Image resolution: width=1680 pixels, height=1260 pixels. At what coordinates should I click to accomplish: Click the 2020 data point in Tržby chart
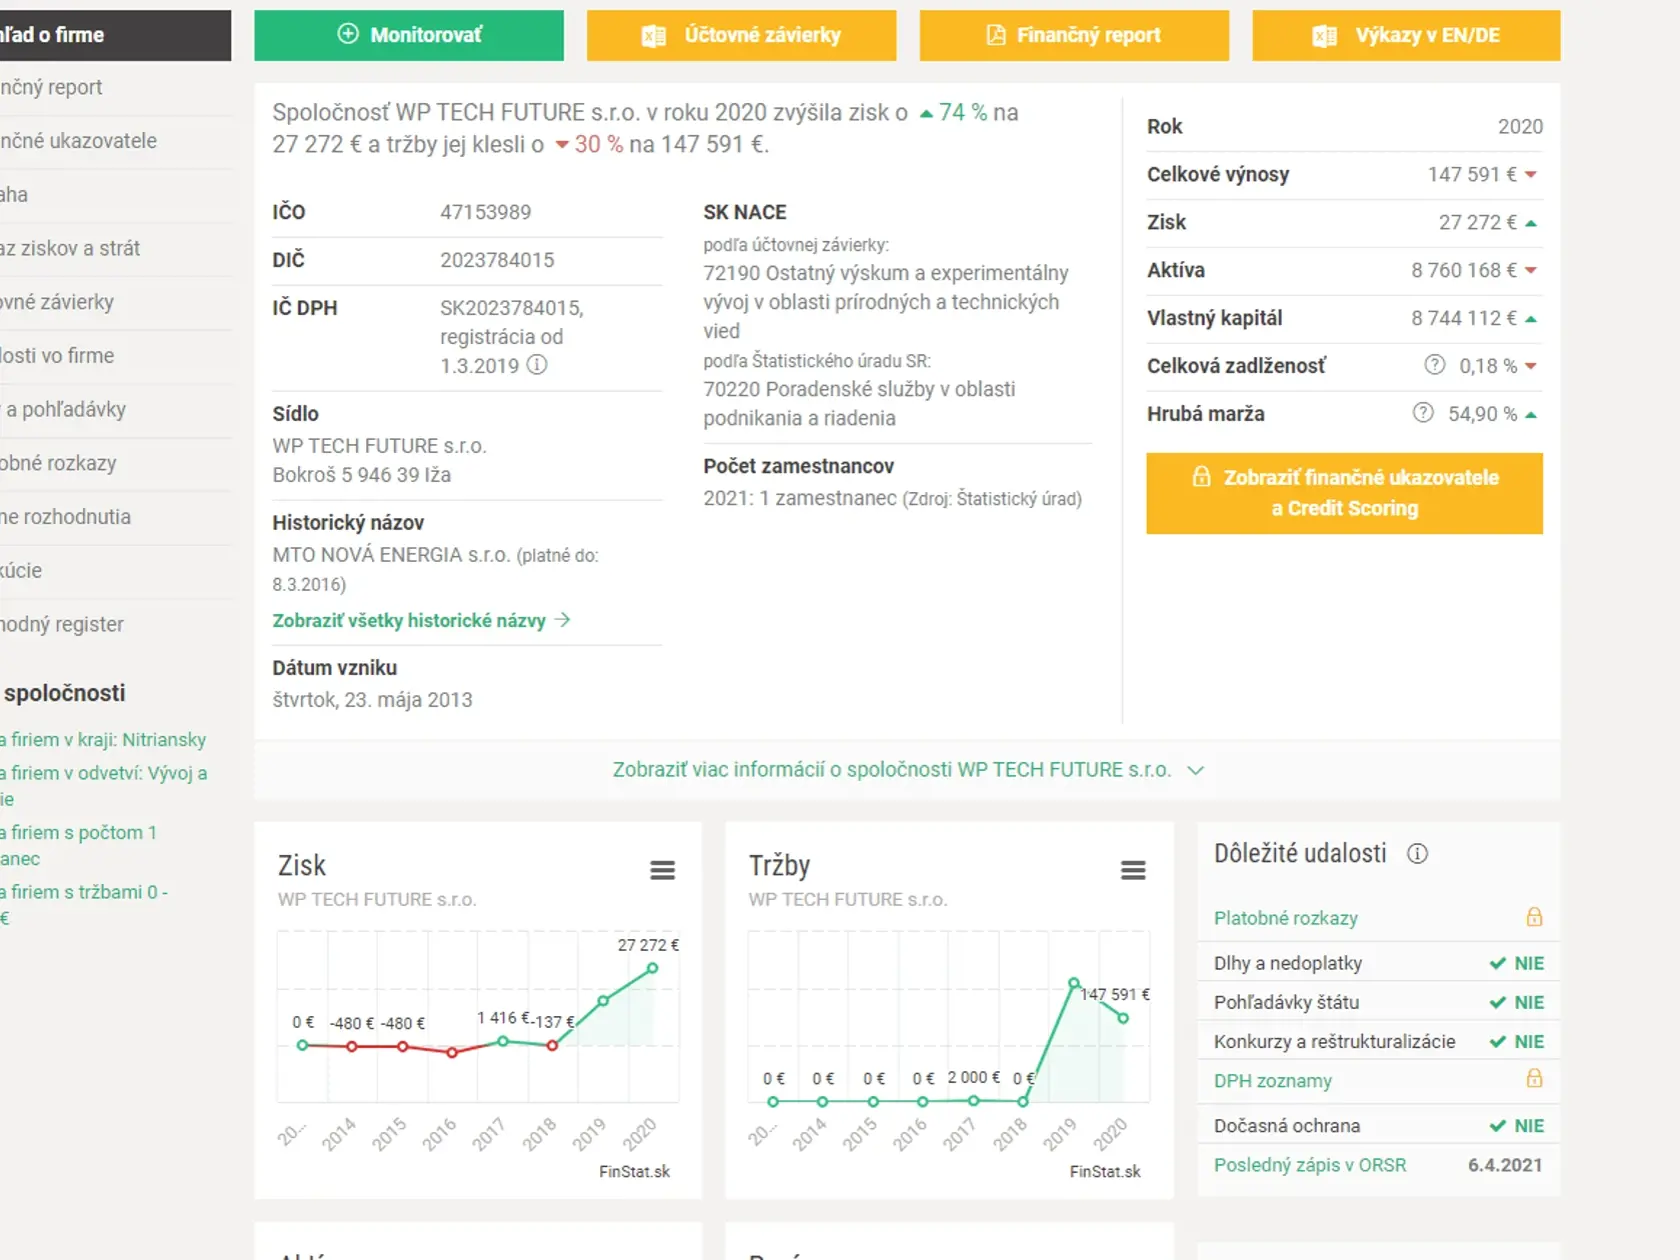coord(1123,1018)
